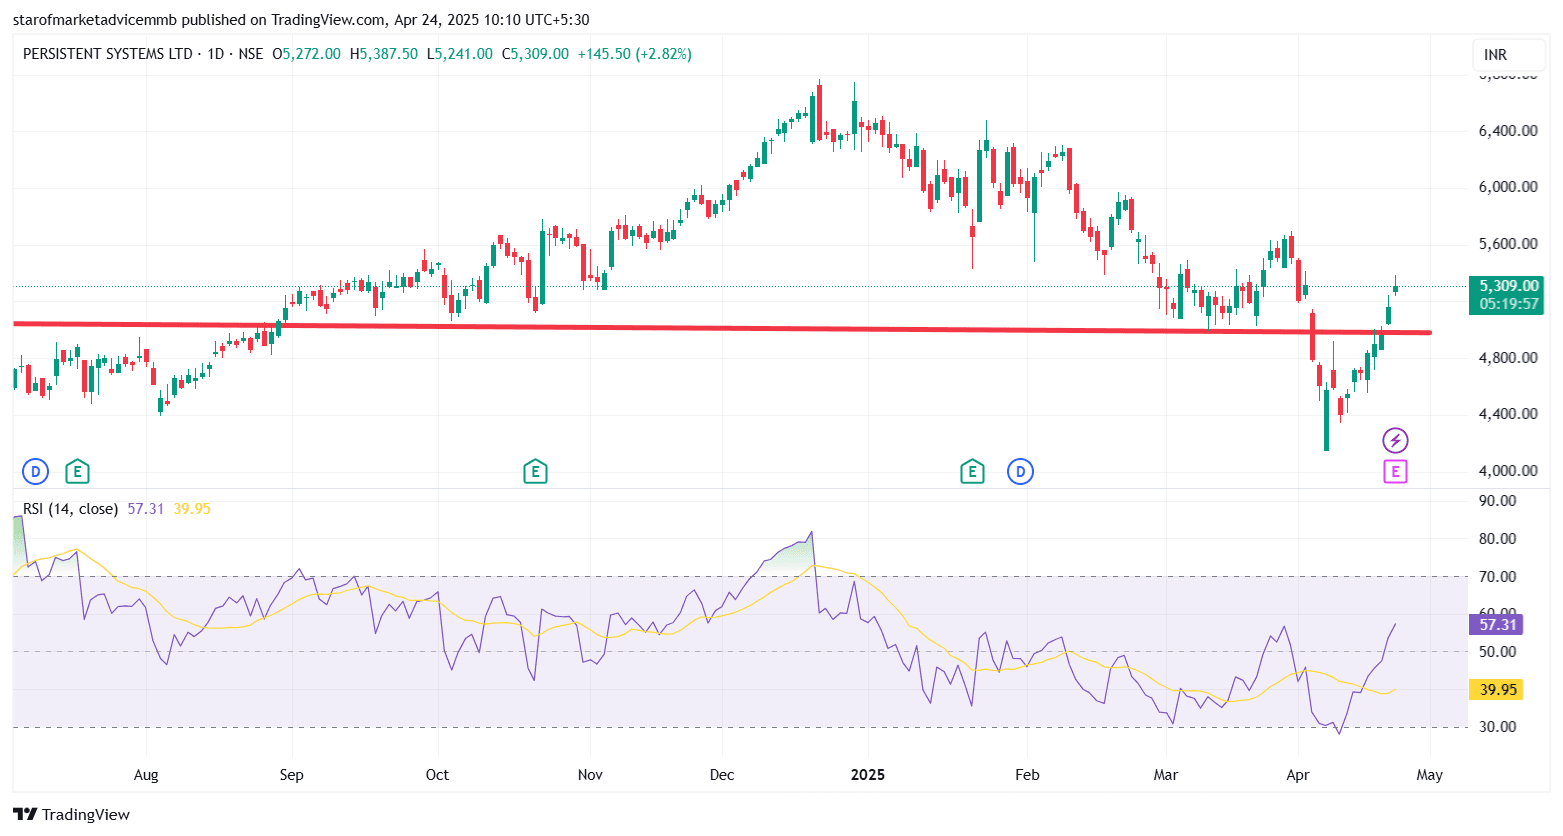Click the blue dividend D marker left of August
The image size is (1563, 836).
click(x=35, y=471)
